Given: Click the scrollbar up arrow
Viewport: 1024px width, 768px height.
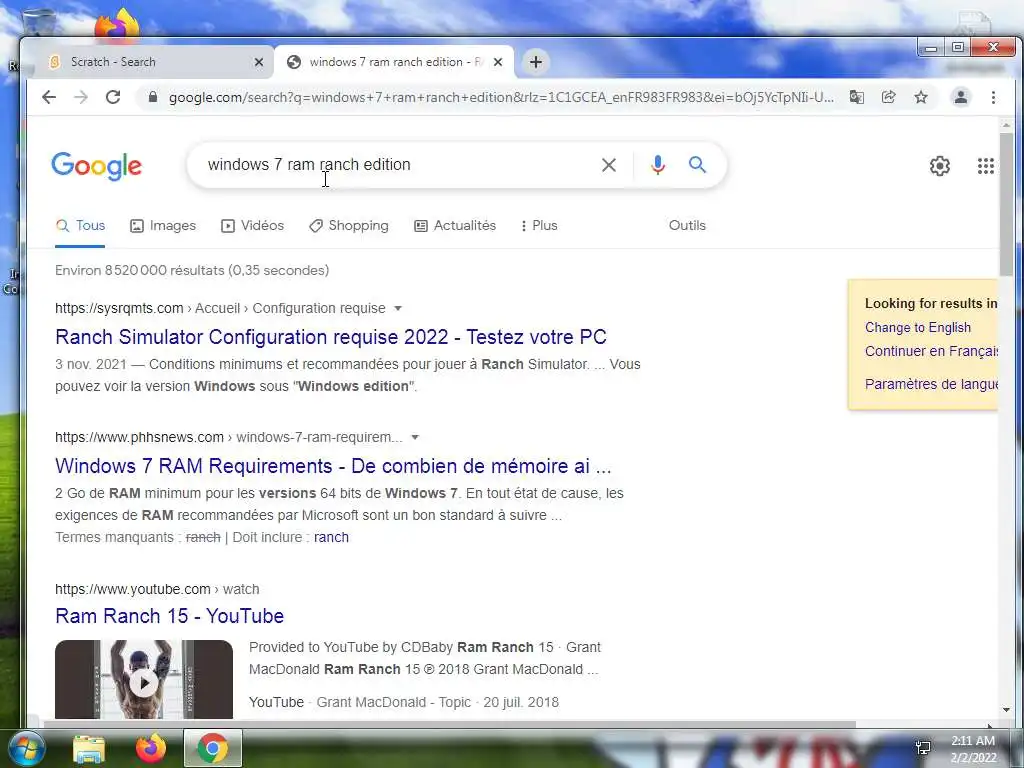Looking at the screenshot, I should point(1006,125).
